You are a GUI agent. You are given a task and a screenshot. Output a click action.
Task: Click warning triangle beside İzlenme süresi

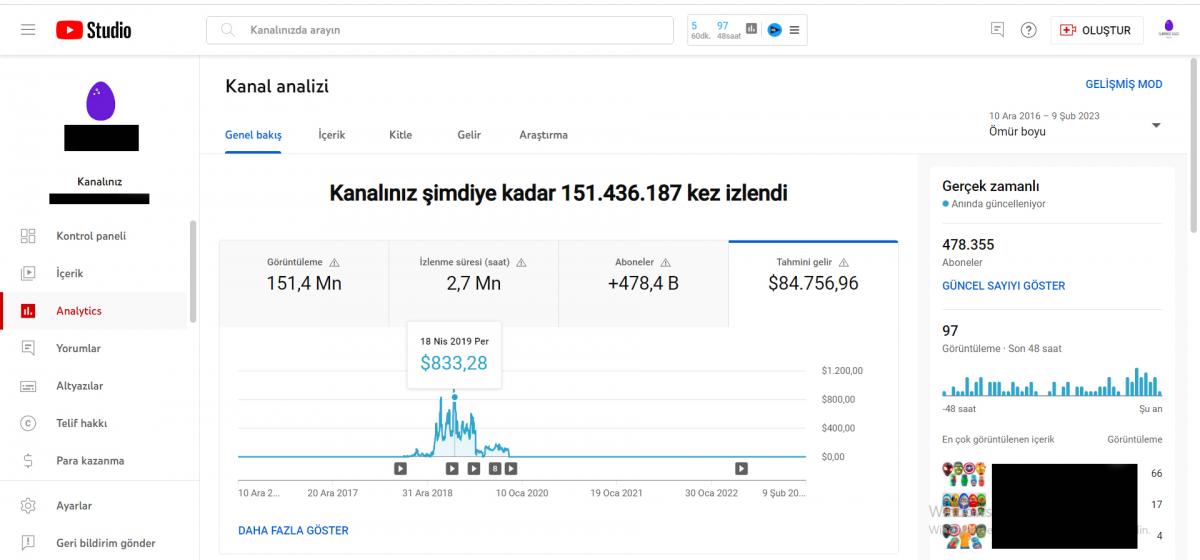click(x=521, y=262)
